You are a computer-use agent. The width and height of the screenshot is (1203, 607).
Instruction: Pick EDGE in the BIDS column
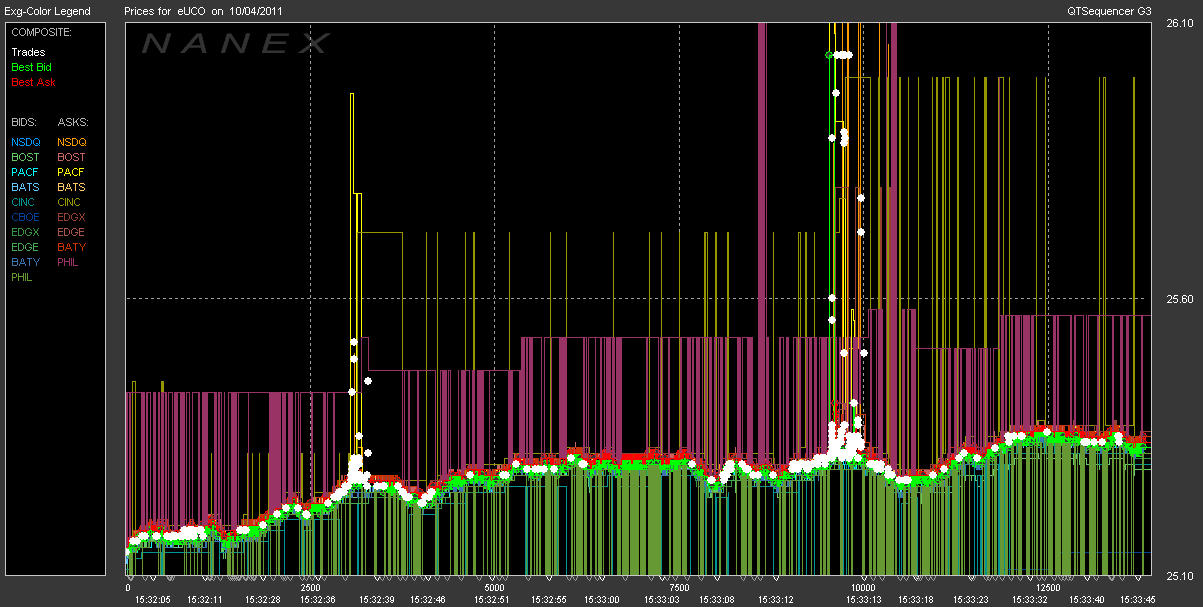pos(26,247)
